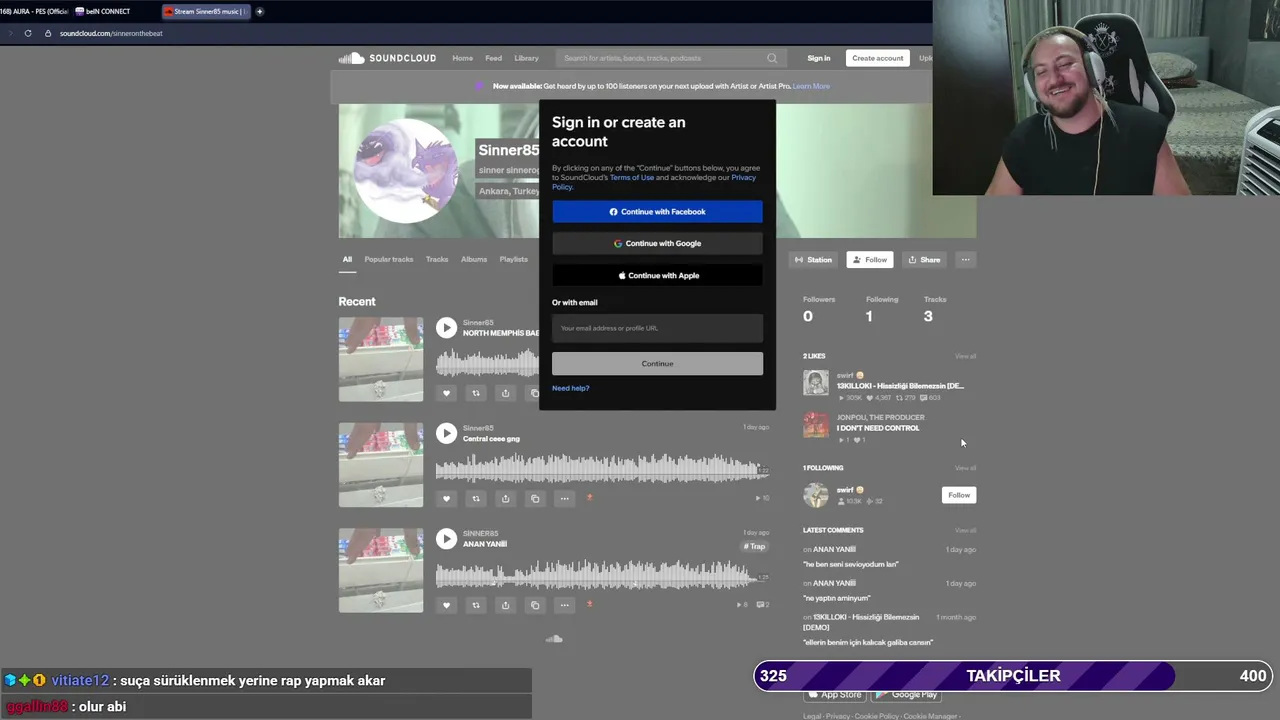Share the Central ceee gng track

point(505,498)
